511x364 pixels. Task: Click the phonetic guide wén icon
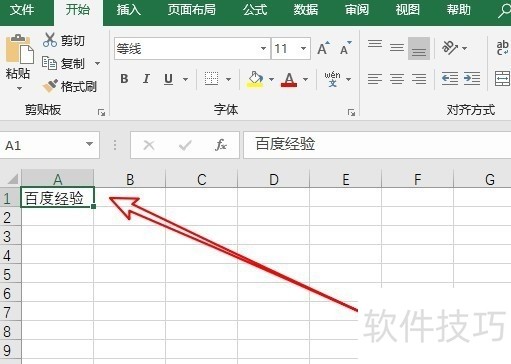(332, 79)
